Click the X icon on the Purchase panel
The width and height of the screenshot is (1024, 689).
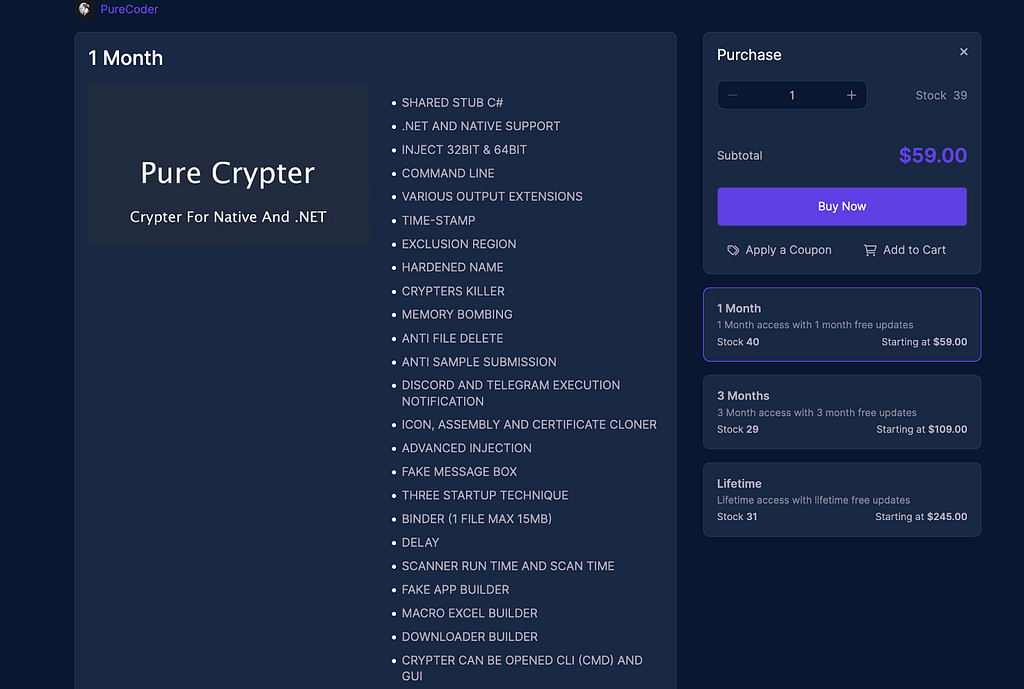(x=963, y=51)
